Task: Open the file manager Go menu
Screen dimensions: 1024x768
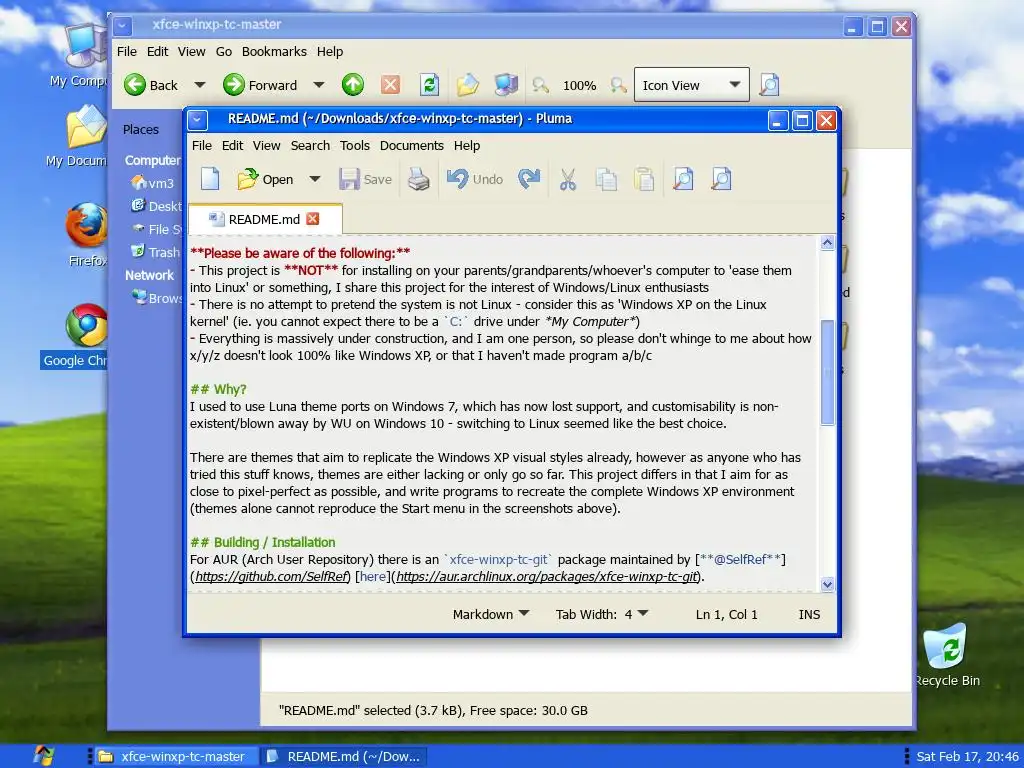Action: 223,52
